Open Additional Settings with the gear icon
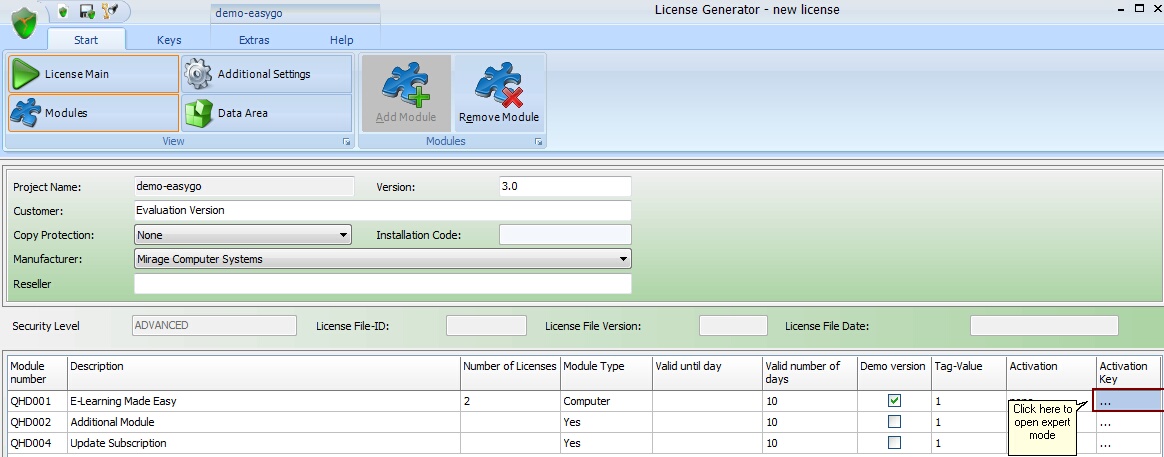The height and width of the screenshot is (457, 1164). pyautogui.click(x=266, y=74)
